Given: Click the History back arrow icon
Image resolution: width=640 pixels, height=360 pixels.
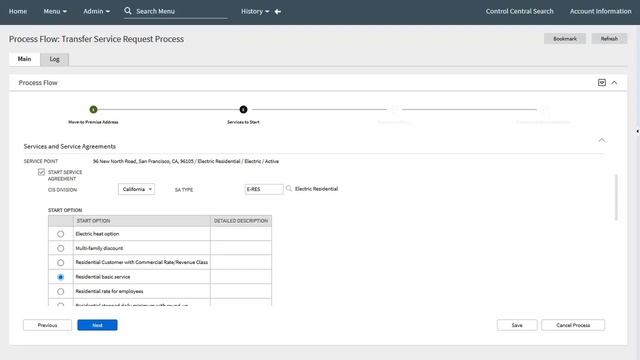Looking at the screenshot, I should [278, 12].
